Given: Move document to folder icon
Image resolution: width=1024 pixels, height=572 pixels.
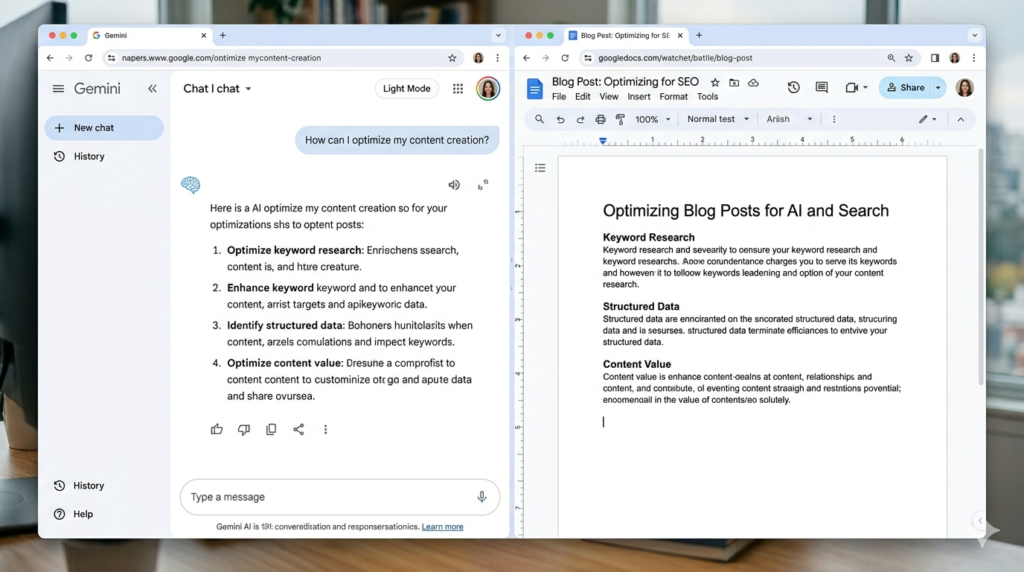Looking at the screenshot, I should 734,83.
